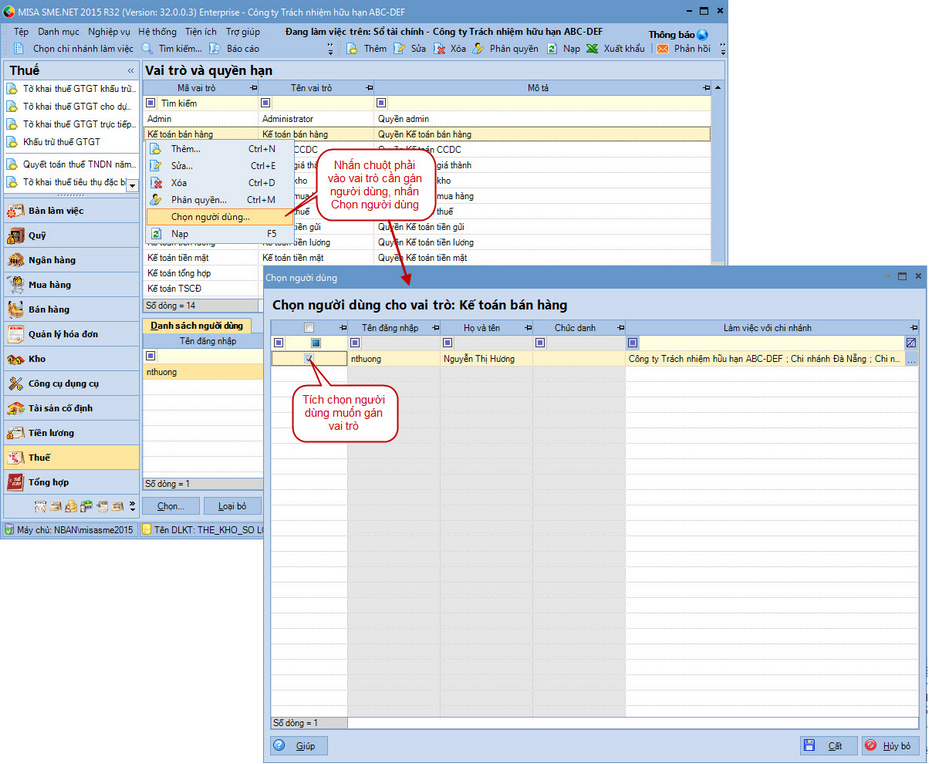Viewport: 929px width, 764px height.
Task: Click Chọn chi nhánh làm việc
Action: point(74,49)
